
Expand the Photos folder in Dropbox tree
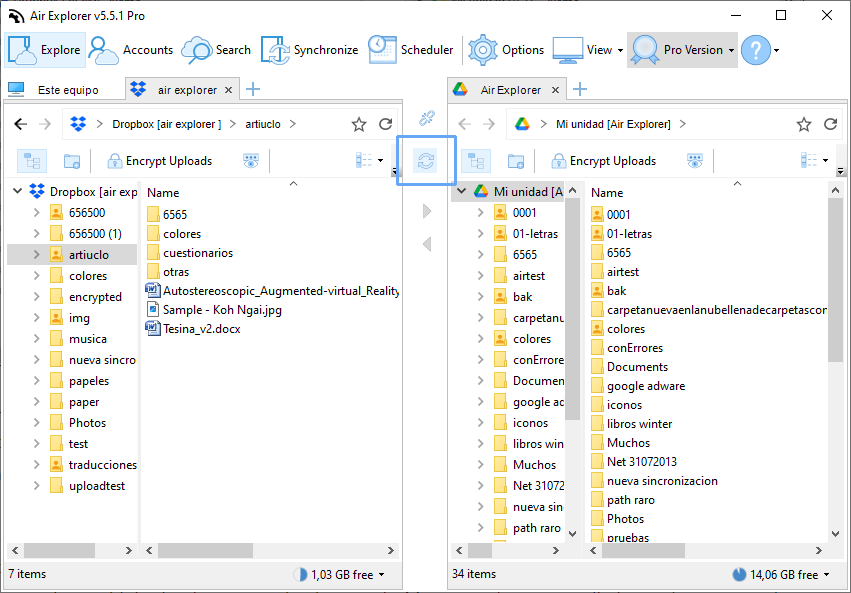point(36,423)
